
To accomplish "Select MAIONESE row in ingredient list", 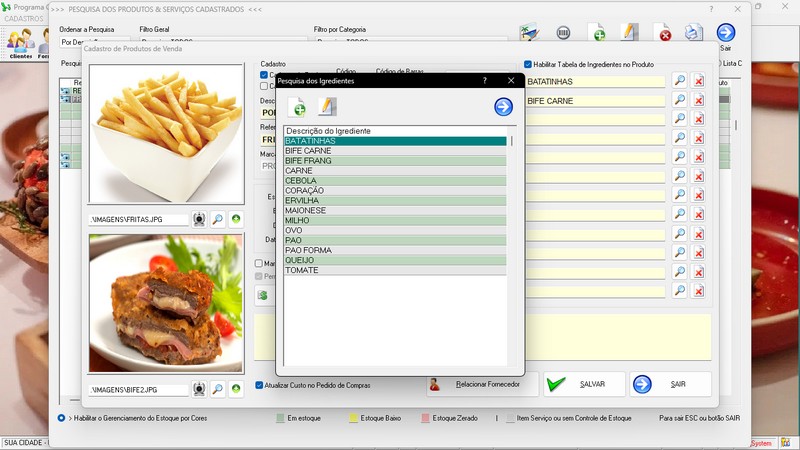I will point(395,211).
